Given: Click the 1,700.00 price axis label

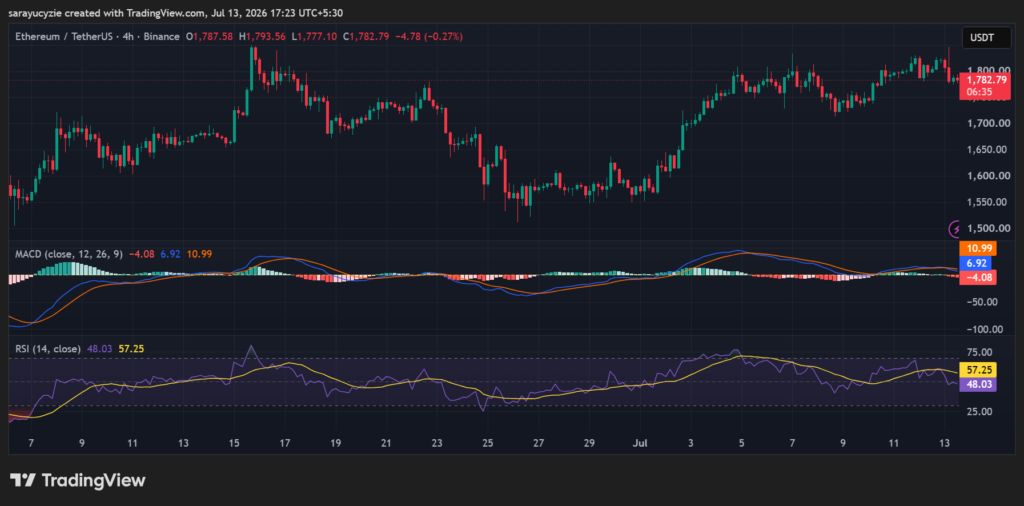Looking at the screenshot, I should [988, 123].
